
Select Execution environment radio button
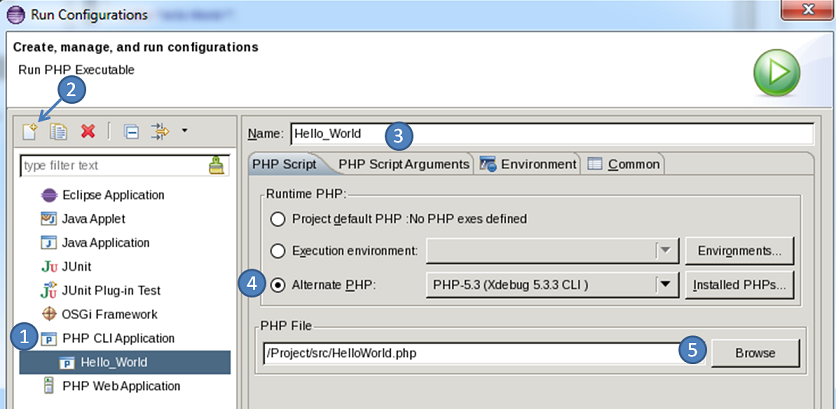tap(278, 251)
